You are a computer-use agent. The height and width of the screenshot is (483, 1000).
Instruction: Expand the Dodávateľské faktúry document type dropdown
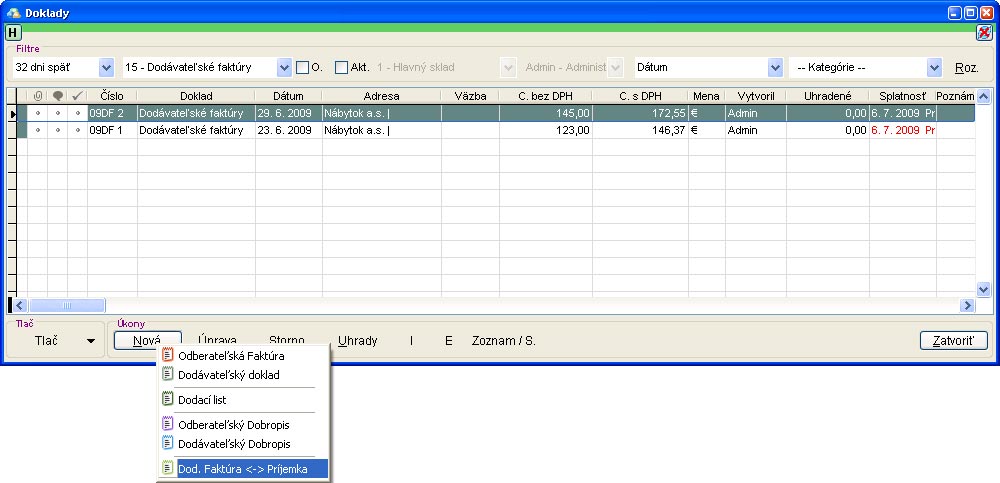(x=284, y=68)
